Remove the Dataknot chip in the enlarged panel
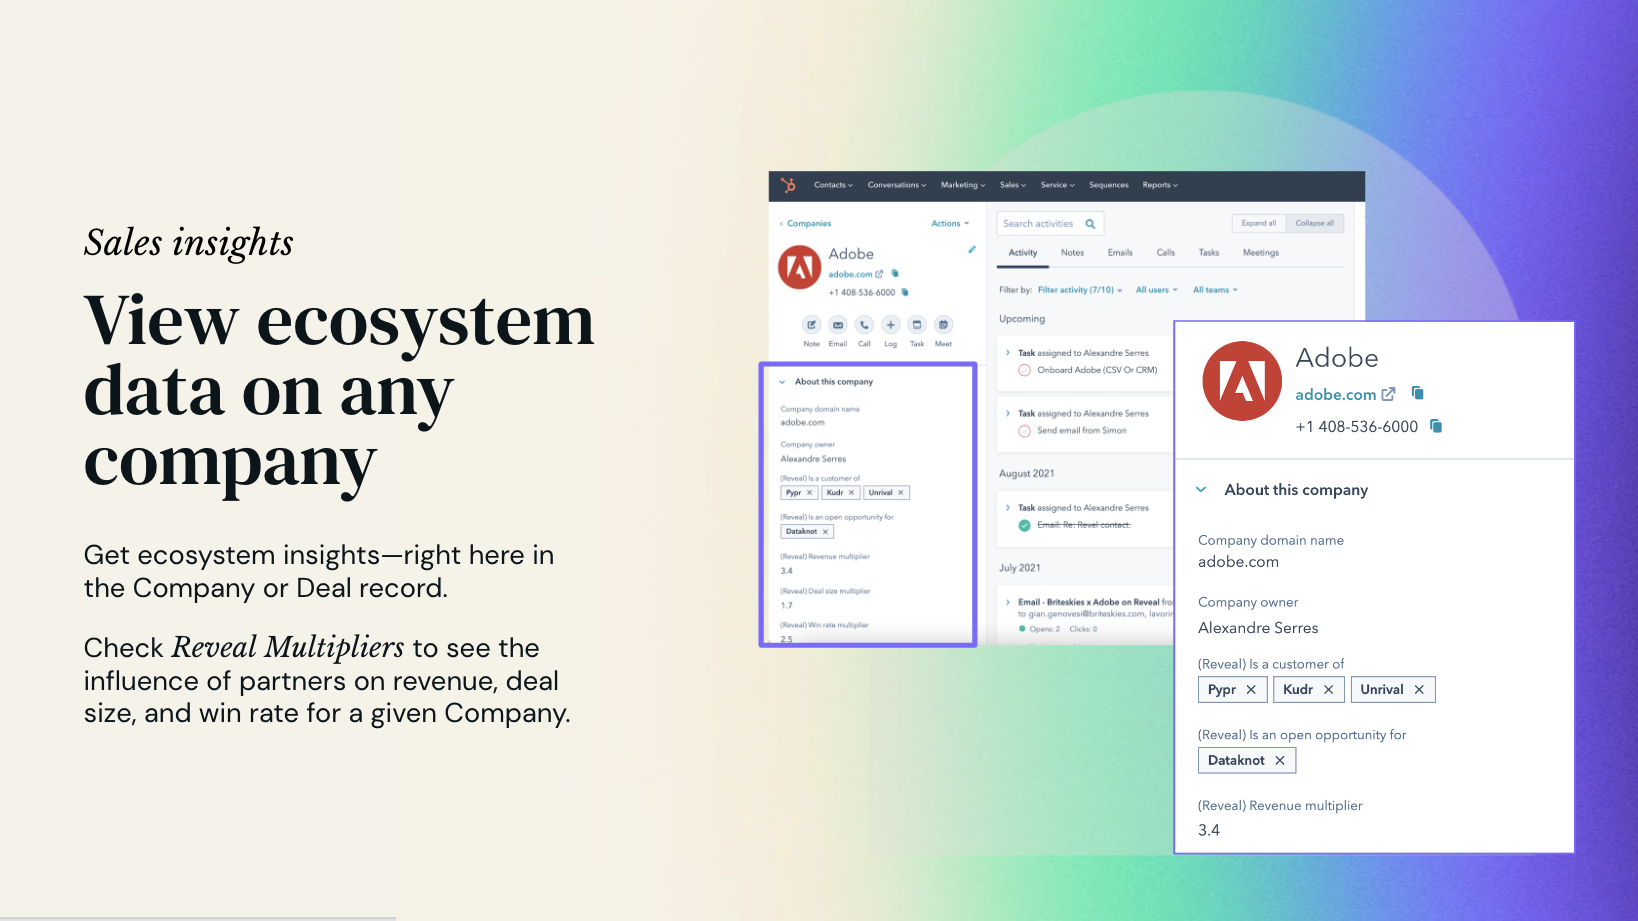This screenshot has height=921, width=1638. coord(1280,761)
